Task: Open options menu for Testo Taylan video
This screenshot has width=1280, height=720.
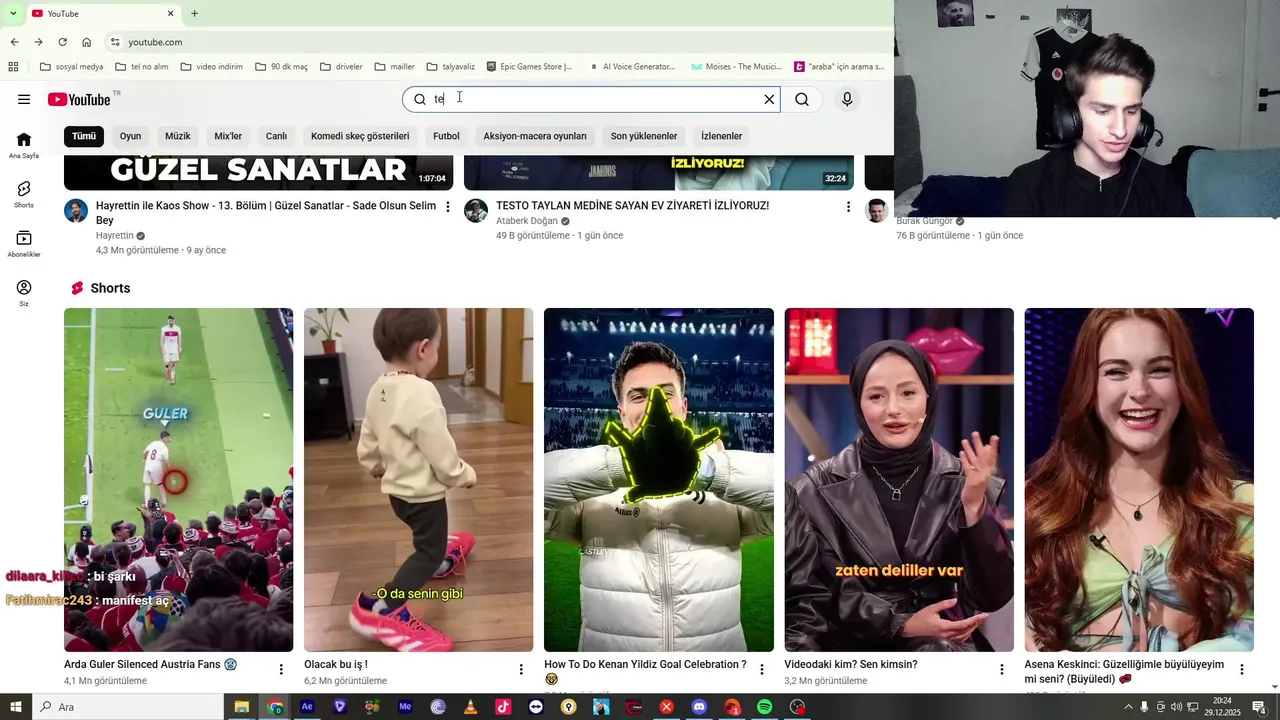Action: point(848,207)
